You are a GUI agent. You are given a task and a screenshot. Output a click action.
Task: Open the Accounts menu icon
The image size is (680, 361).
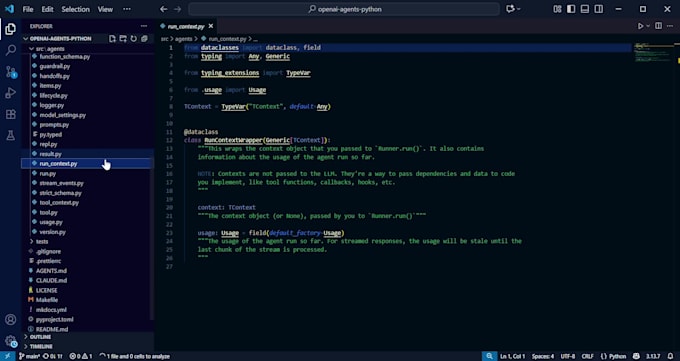coord(10,320)
